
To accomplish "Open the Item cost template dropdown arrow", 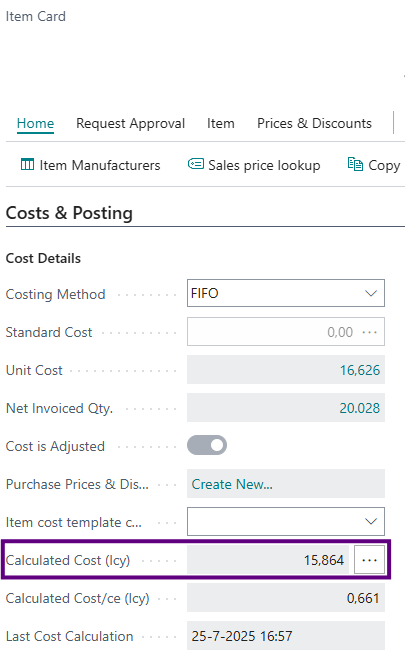I will [371, 521].
